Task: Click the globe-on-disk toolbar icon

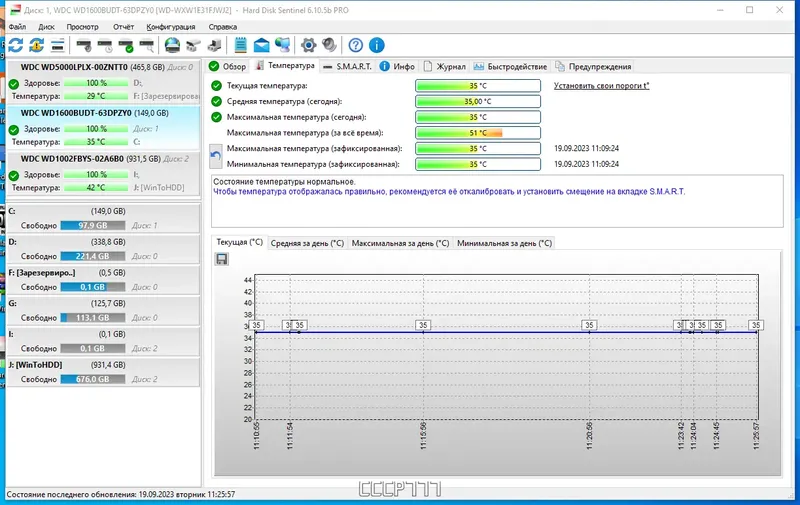Action: [x=172, y=45]
